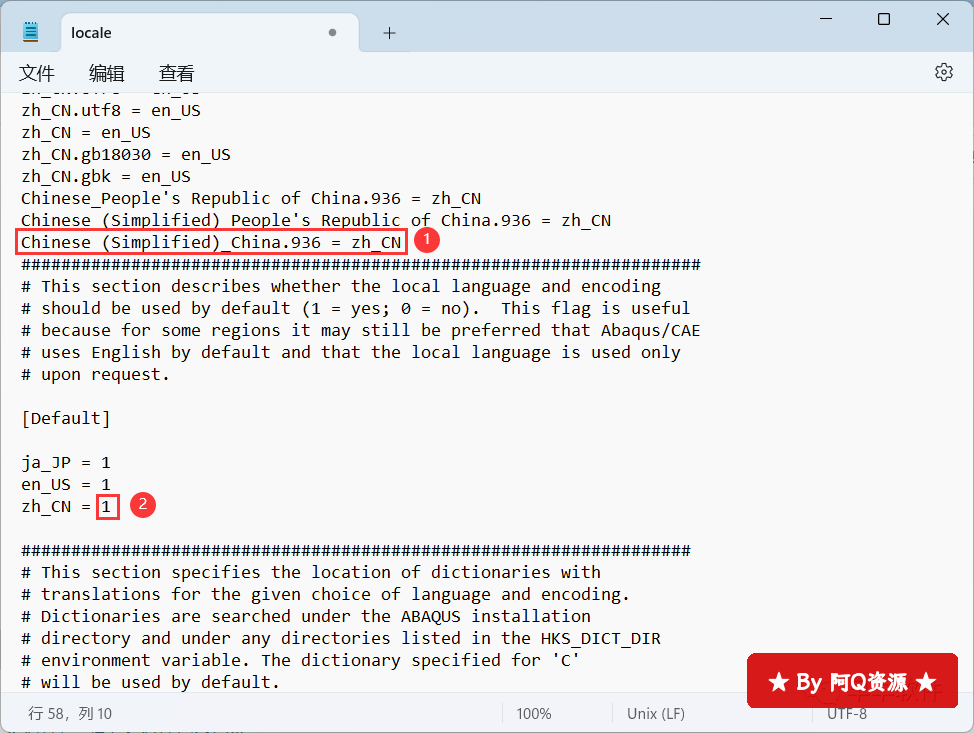The image size is (974, 733).
Task: Click the UTF-8 encoding indicator
Action: 846,713
